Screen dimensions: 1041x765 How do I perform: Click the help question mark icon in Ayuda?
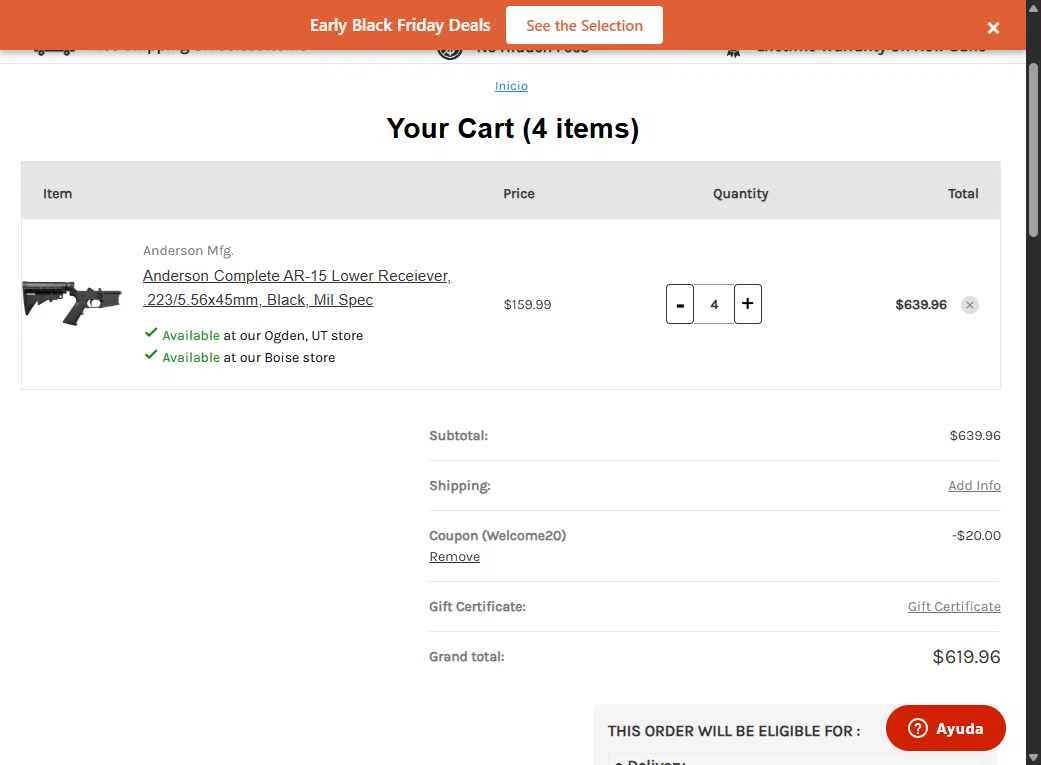[x=918, y=728]
